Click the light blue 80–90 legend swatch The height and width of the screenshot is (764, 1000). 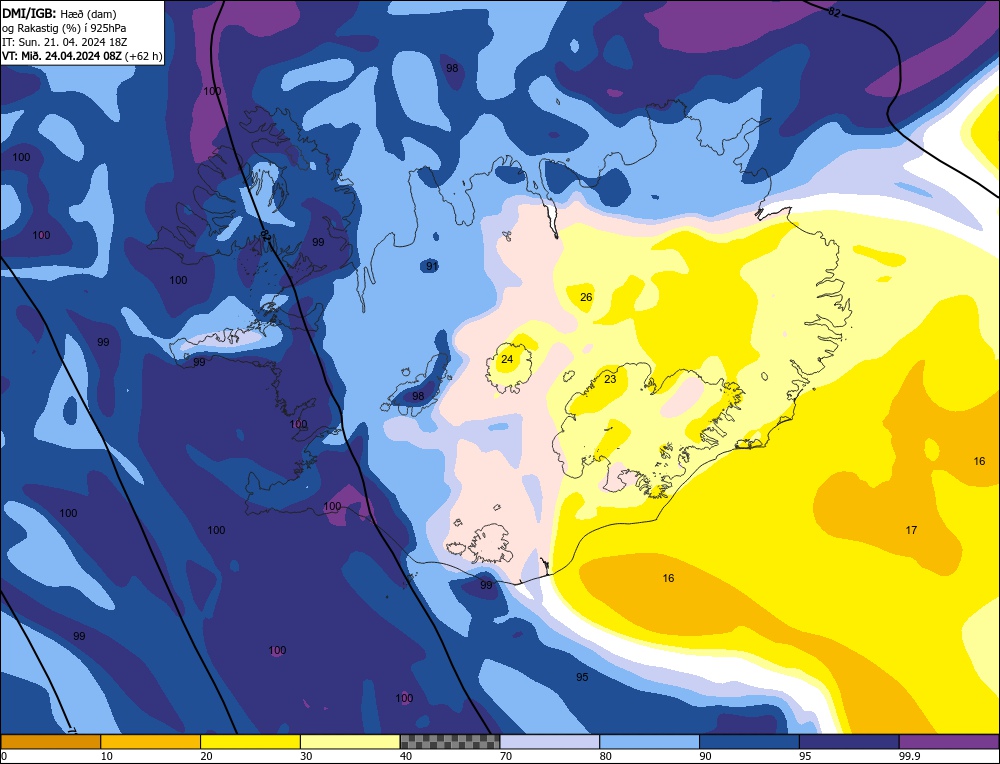tap(649, 742)
